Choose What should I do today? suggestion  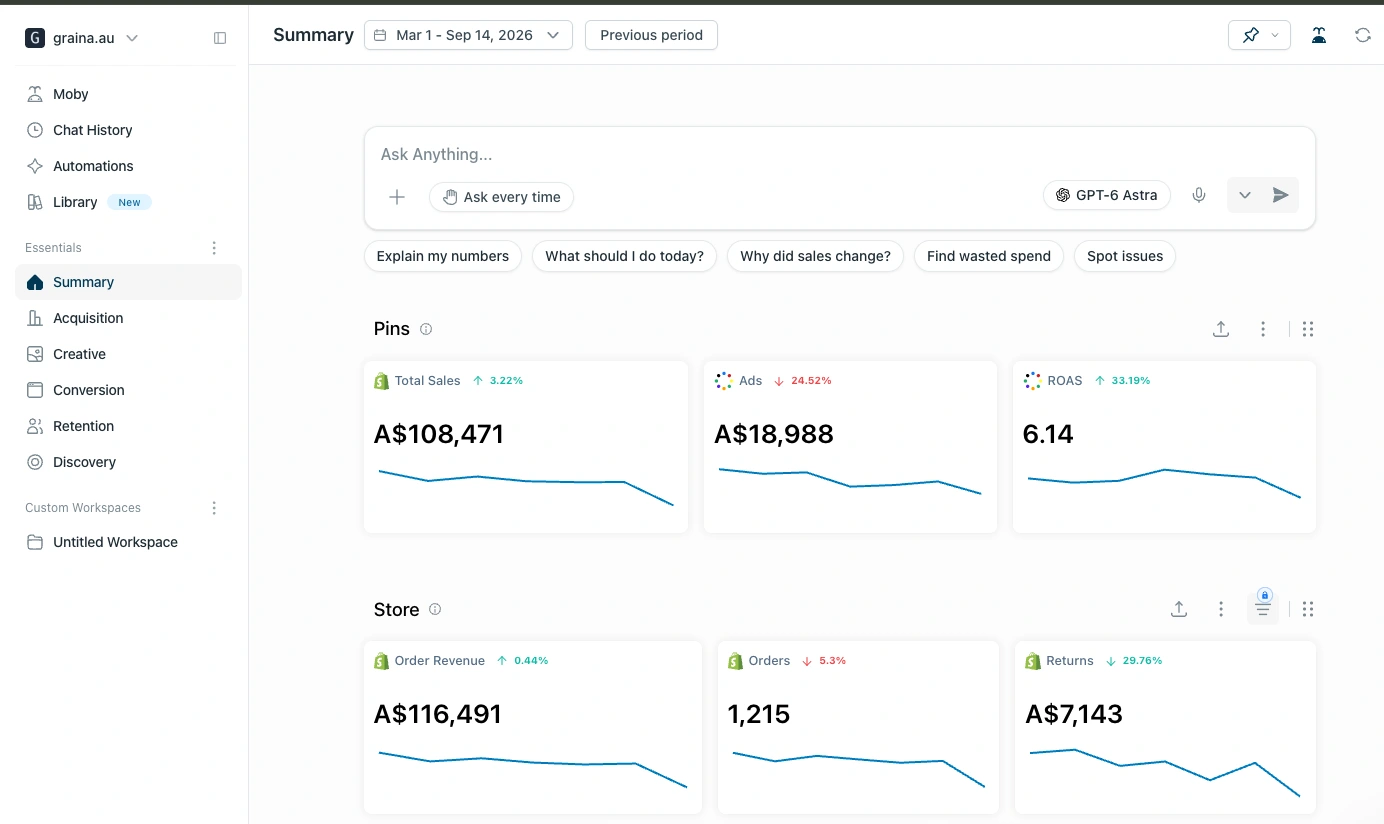point(625,256)
